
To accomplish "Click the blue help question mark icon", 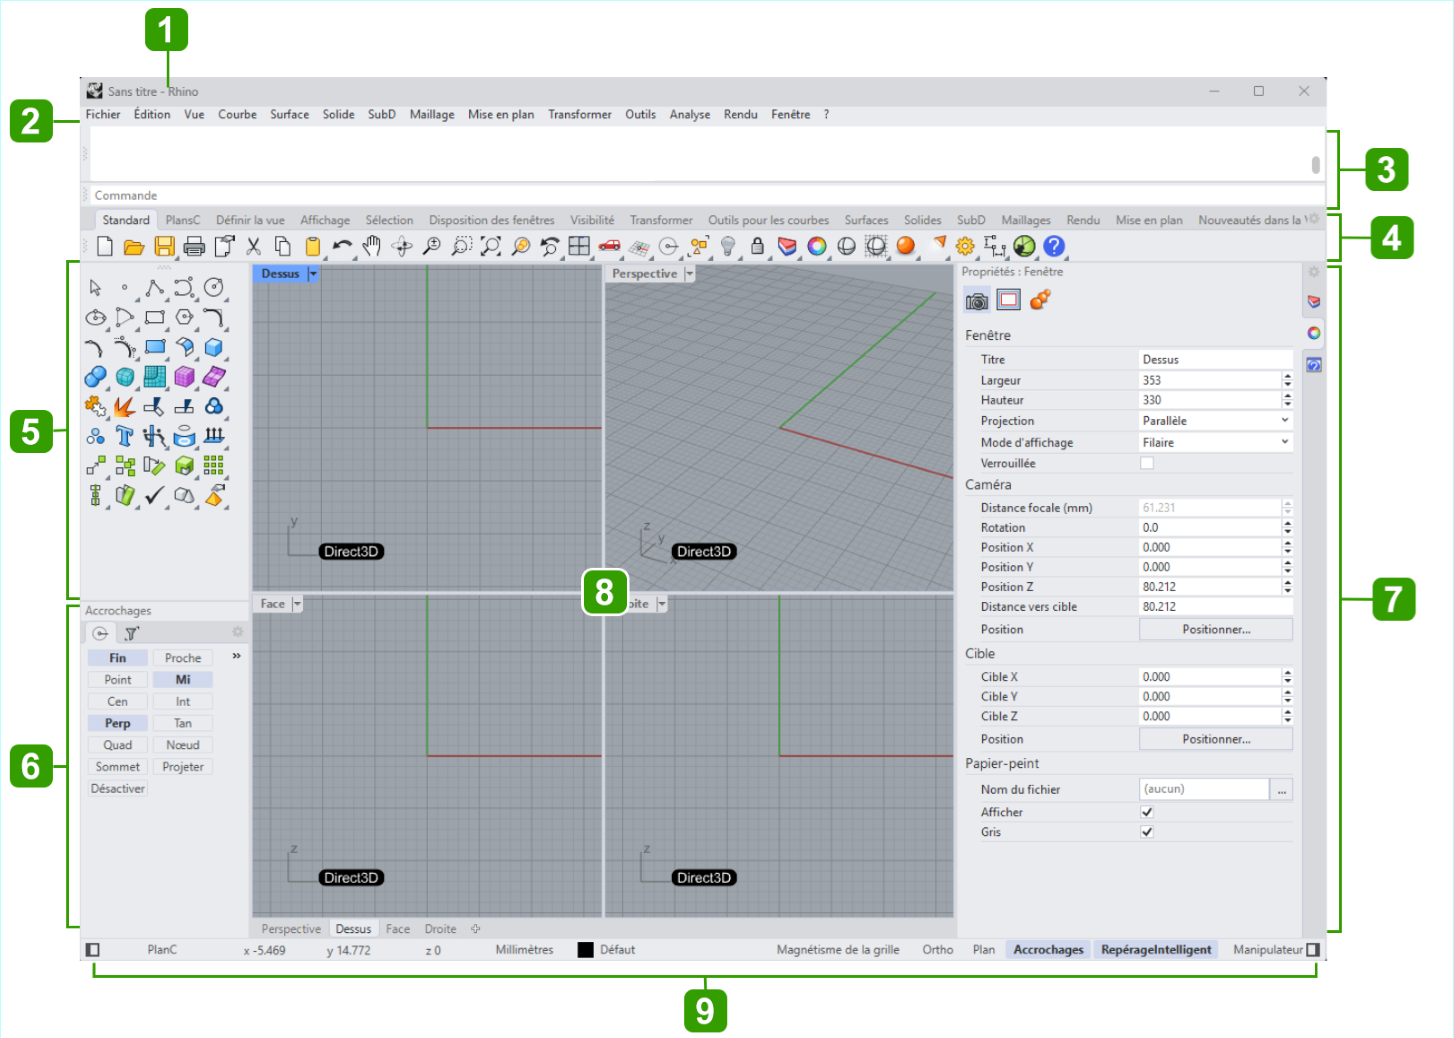I will [1054, 246].
